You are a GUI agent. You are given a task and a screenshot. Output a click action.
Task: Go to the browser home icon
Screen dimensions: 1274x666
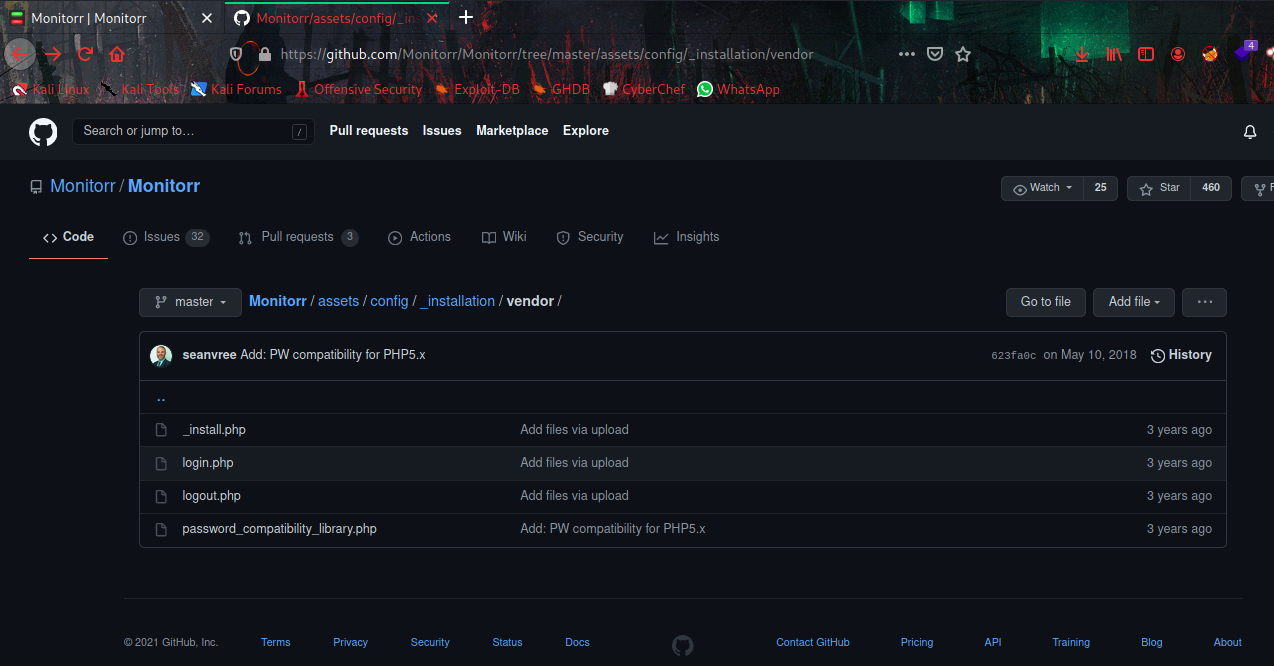point(117,54)
